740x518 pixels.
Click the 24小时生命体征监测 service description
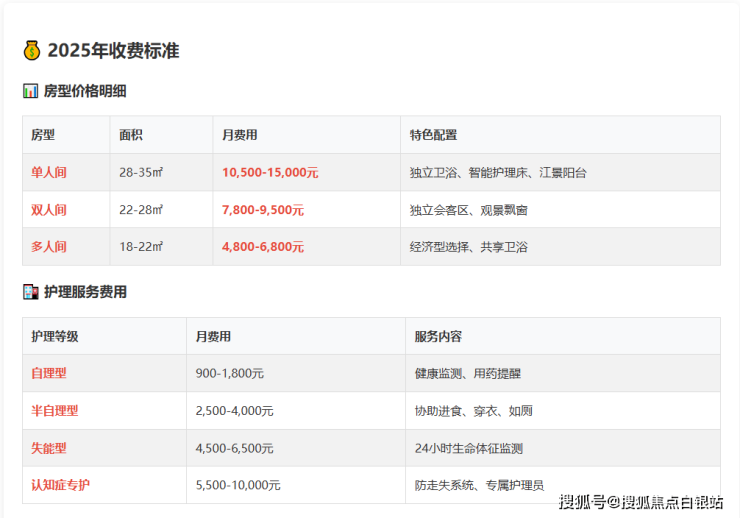coord(469,448)
